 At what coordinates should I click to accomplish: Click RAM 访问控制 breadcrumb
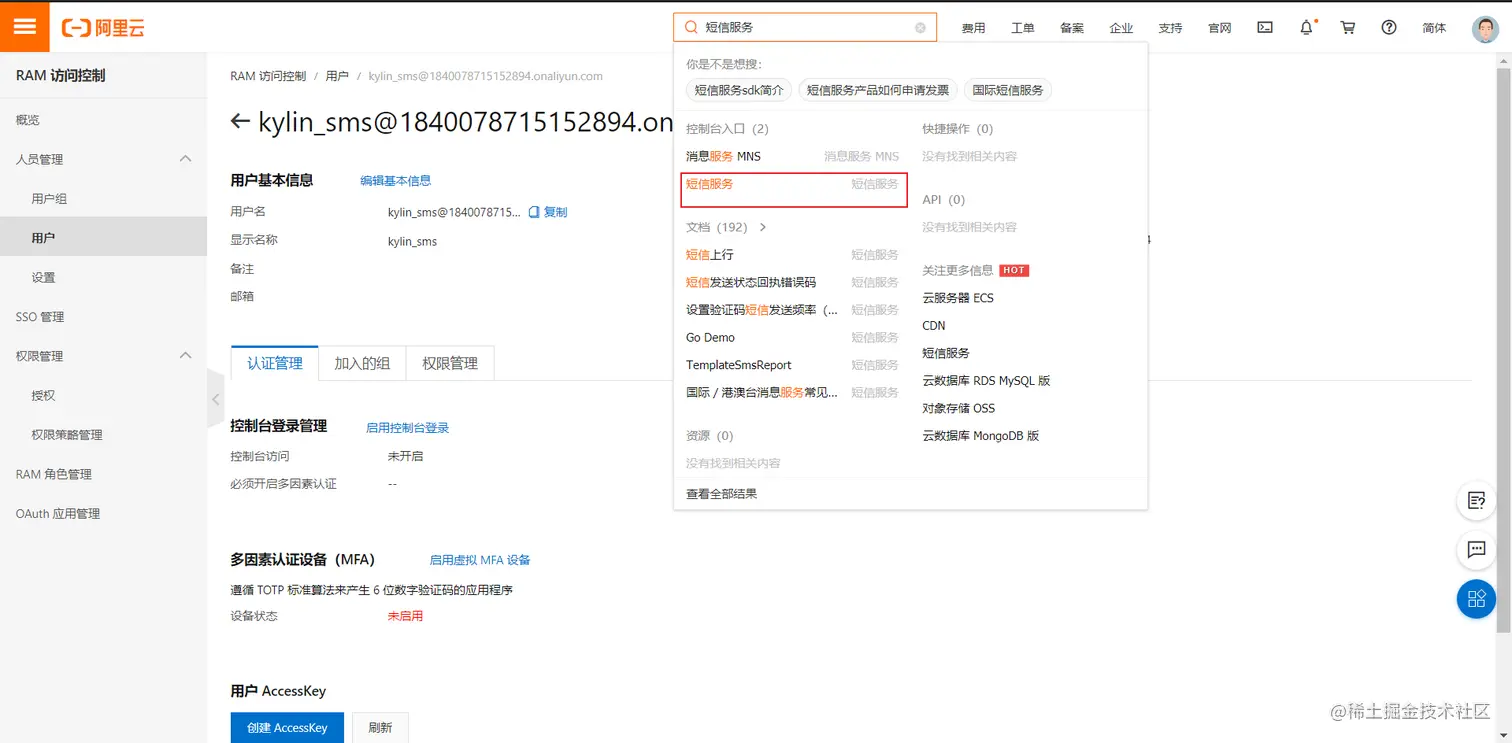(x=268, y=76)
